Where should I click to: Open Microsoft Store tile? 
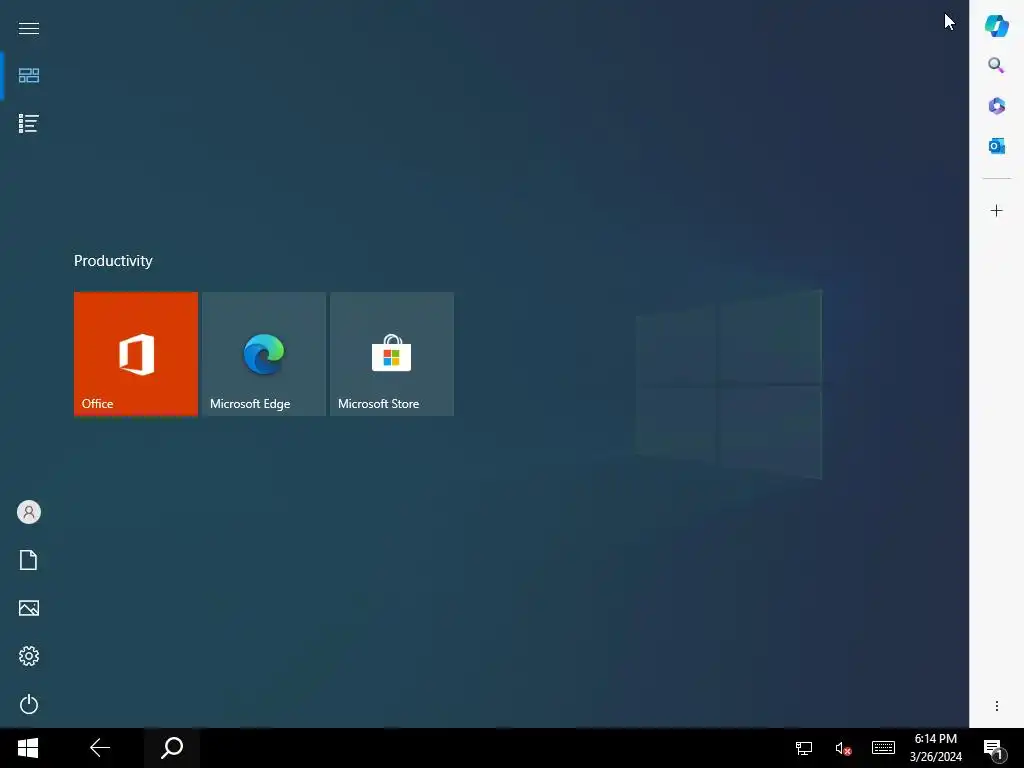[392, 354]
